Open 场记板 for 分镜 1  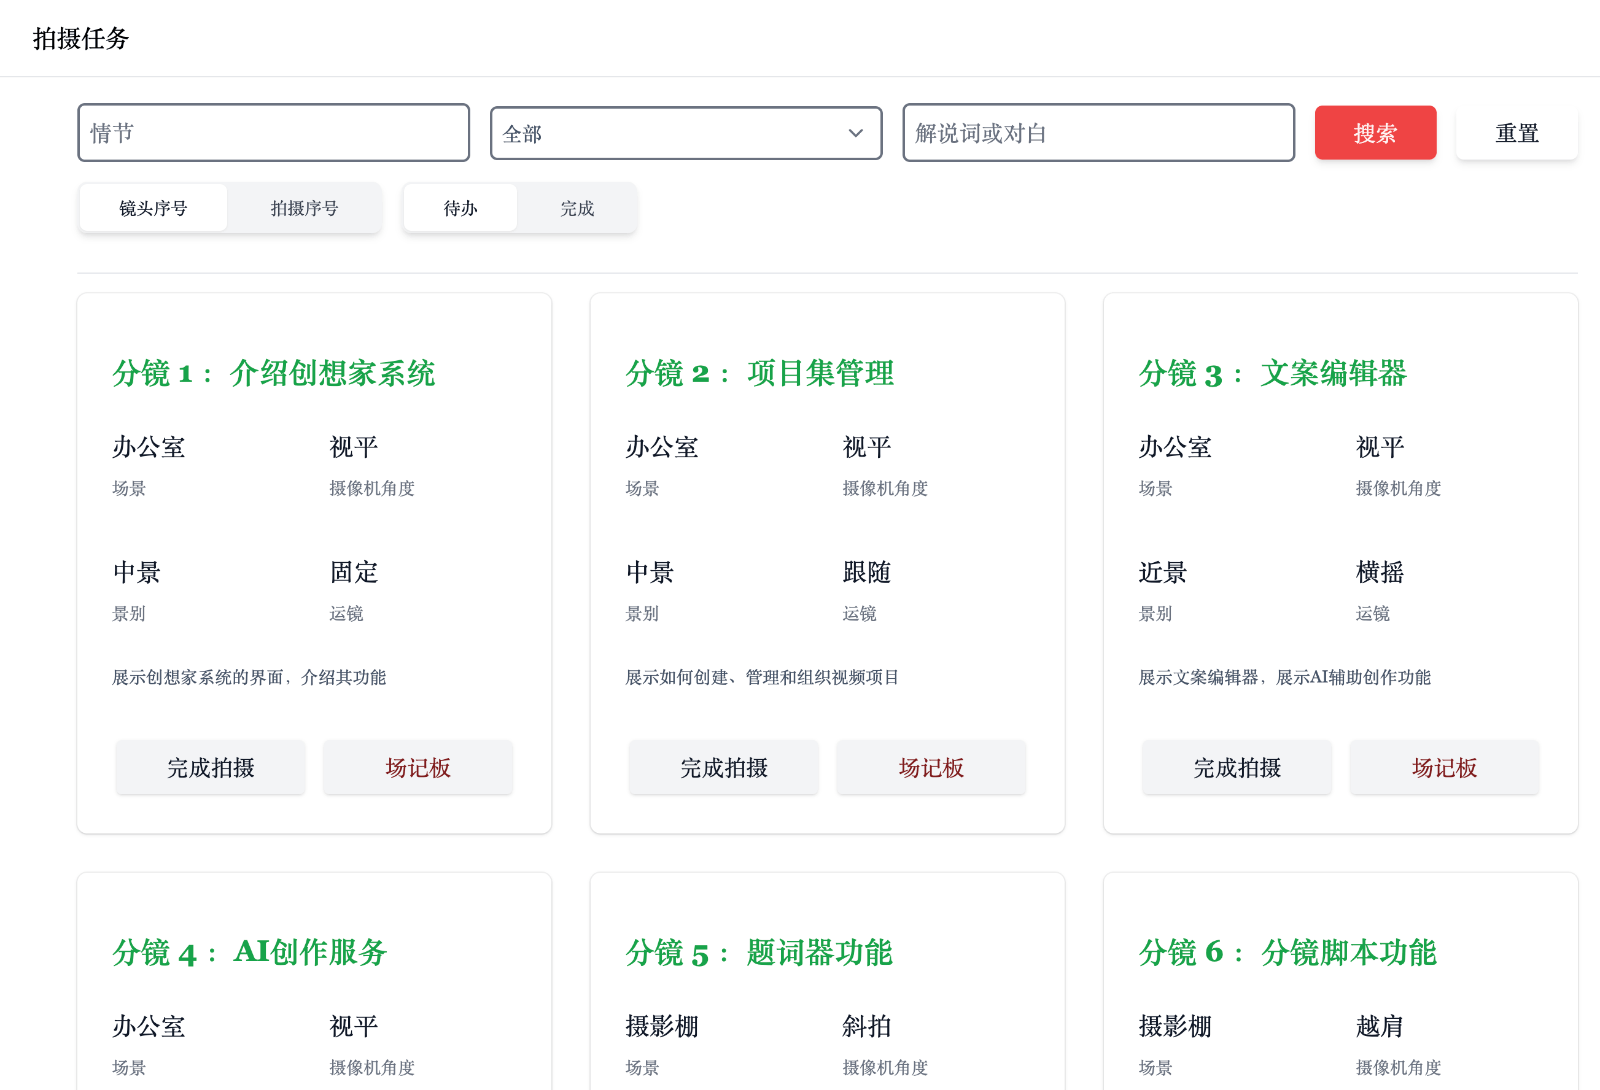point(418,768)
